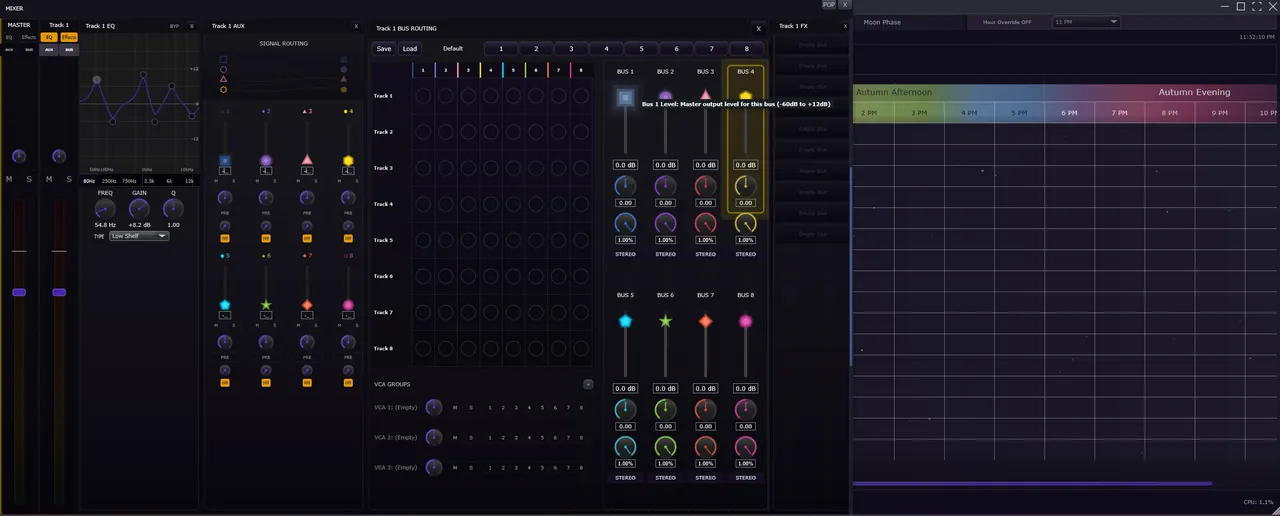Click the pink triangle Aux 3 fader handle
Image resolution: width=1280 pixels, height=516 pixels.
point(307,160)
